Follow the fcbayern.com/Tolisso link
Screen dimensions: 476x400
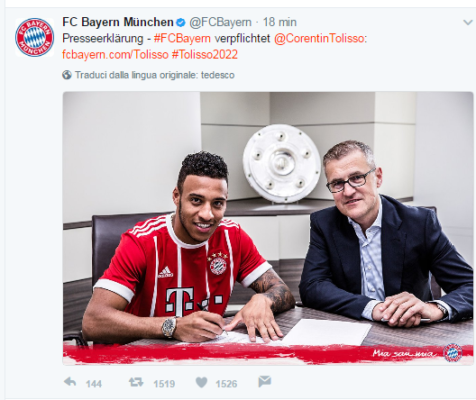(115, 54)
